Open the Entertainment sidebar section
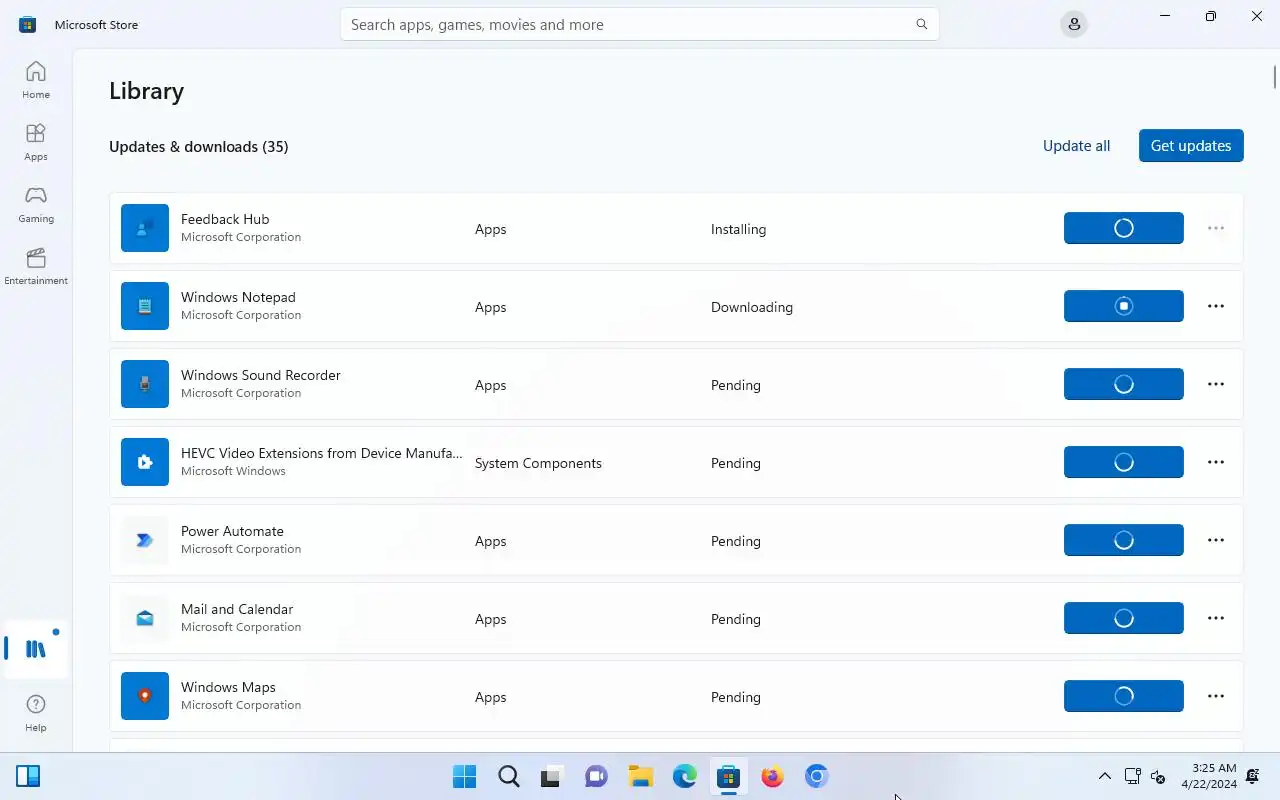 pyautogui.click(x=36, y=266)
